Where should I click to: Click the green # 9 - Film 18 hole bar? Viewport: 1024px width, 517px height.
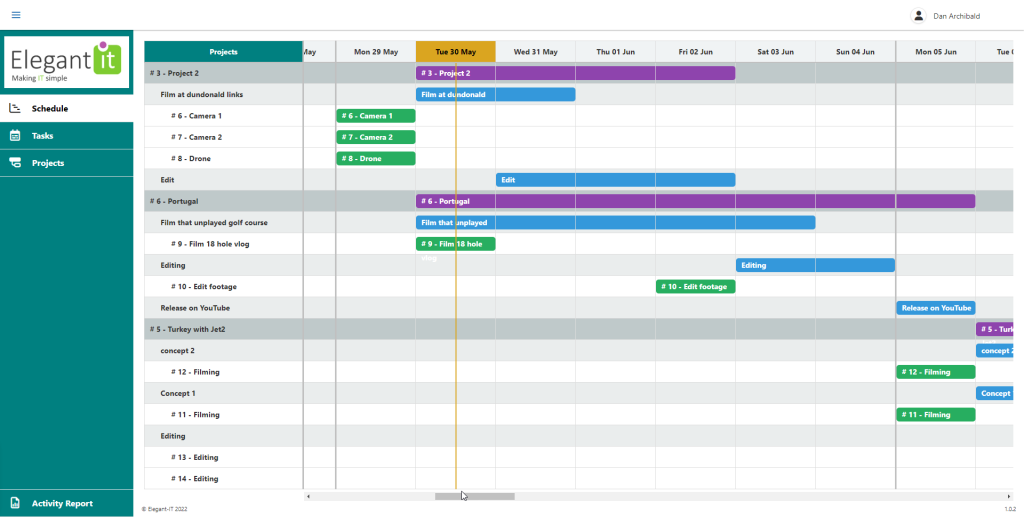click(x=456, y=244)
